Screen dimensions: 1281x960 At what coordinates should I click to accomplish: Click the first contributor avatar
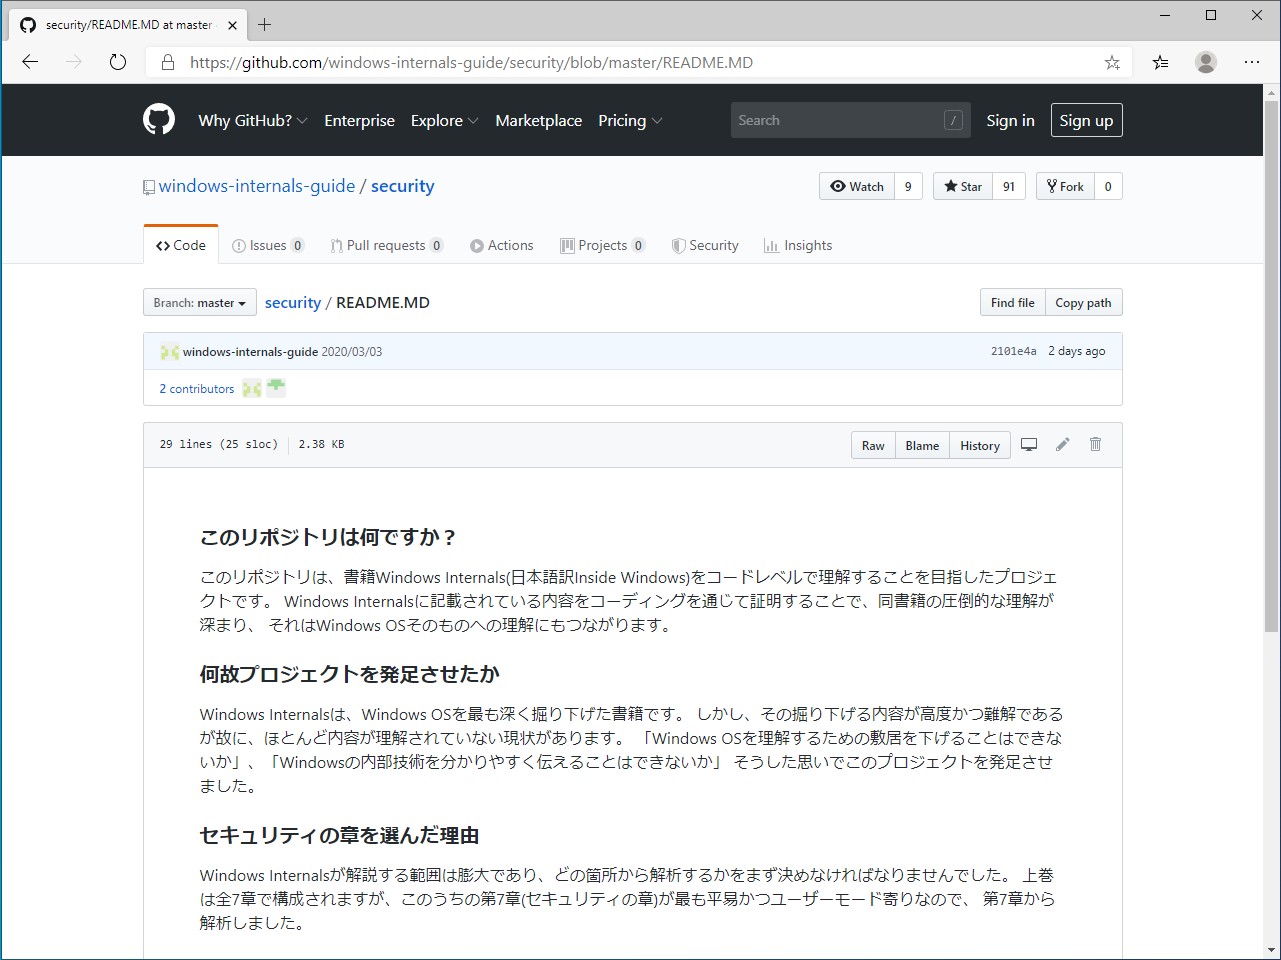tap(251, 388)
